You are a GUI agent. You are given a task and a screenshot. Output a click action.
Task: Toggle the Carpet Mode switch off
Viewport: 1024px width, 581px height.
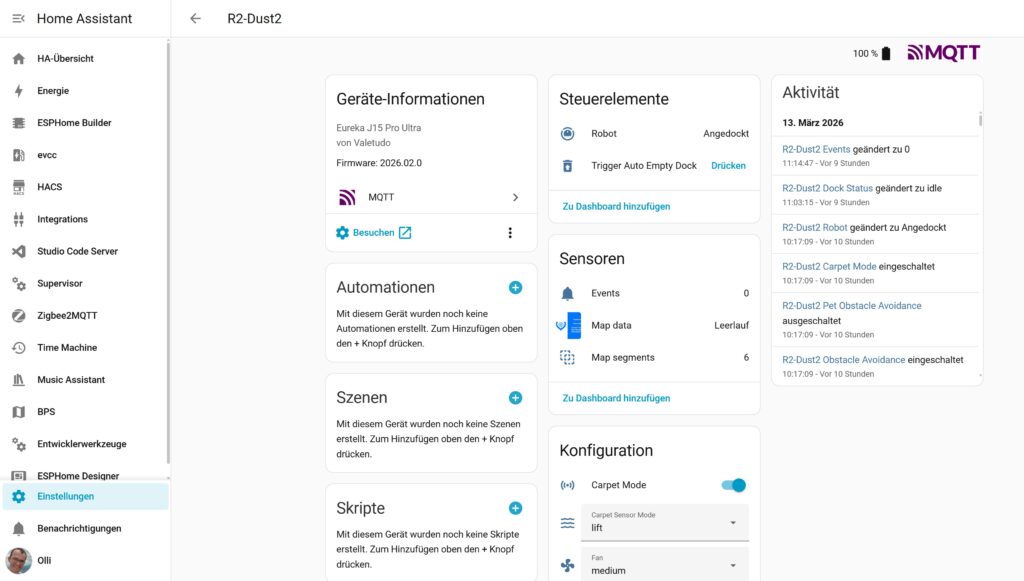pos(734,485)
